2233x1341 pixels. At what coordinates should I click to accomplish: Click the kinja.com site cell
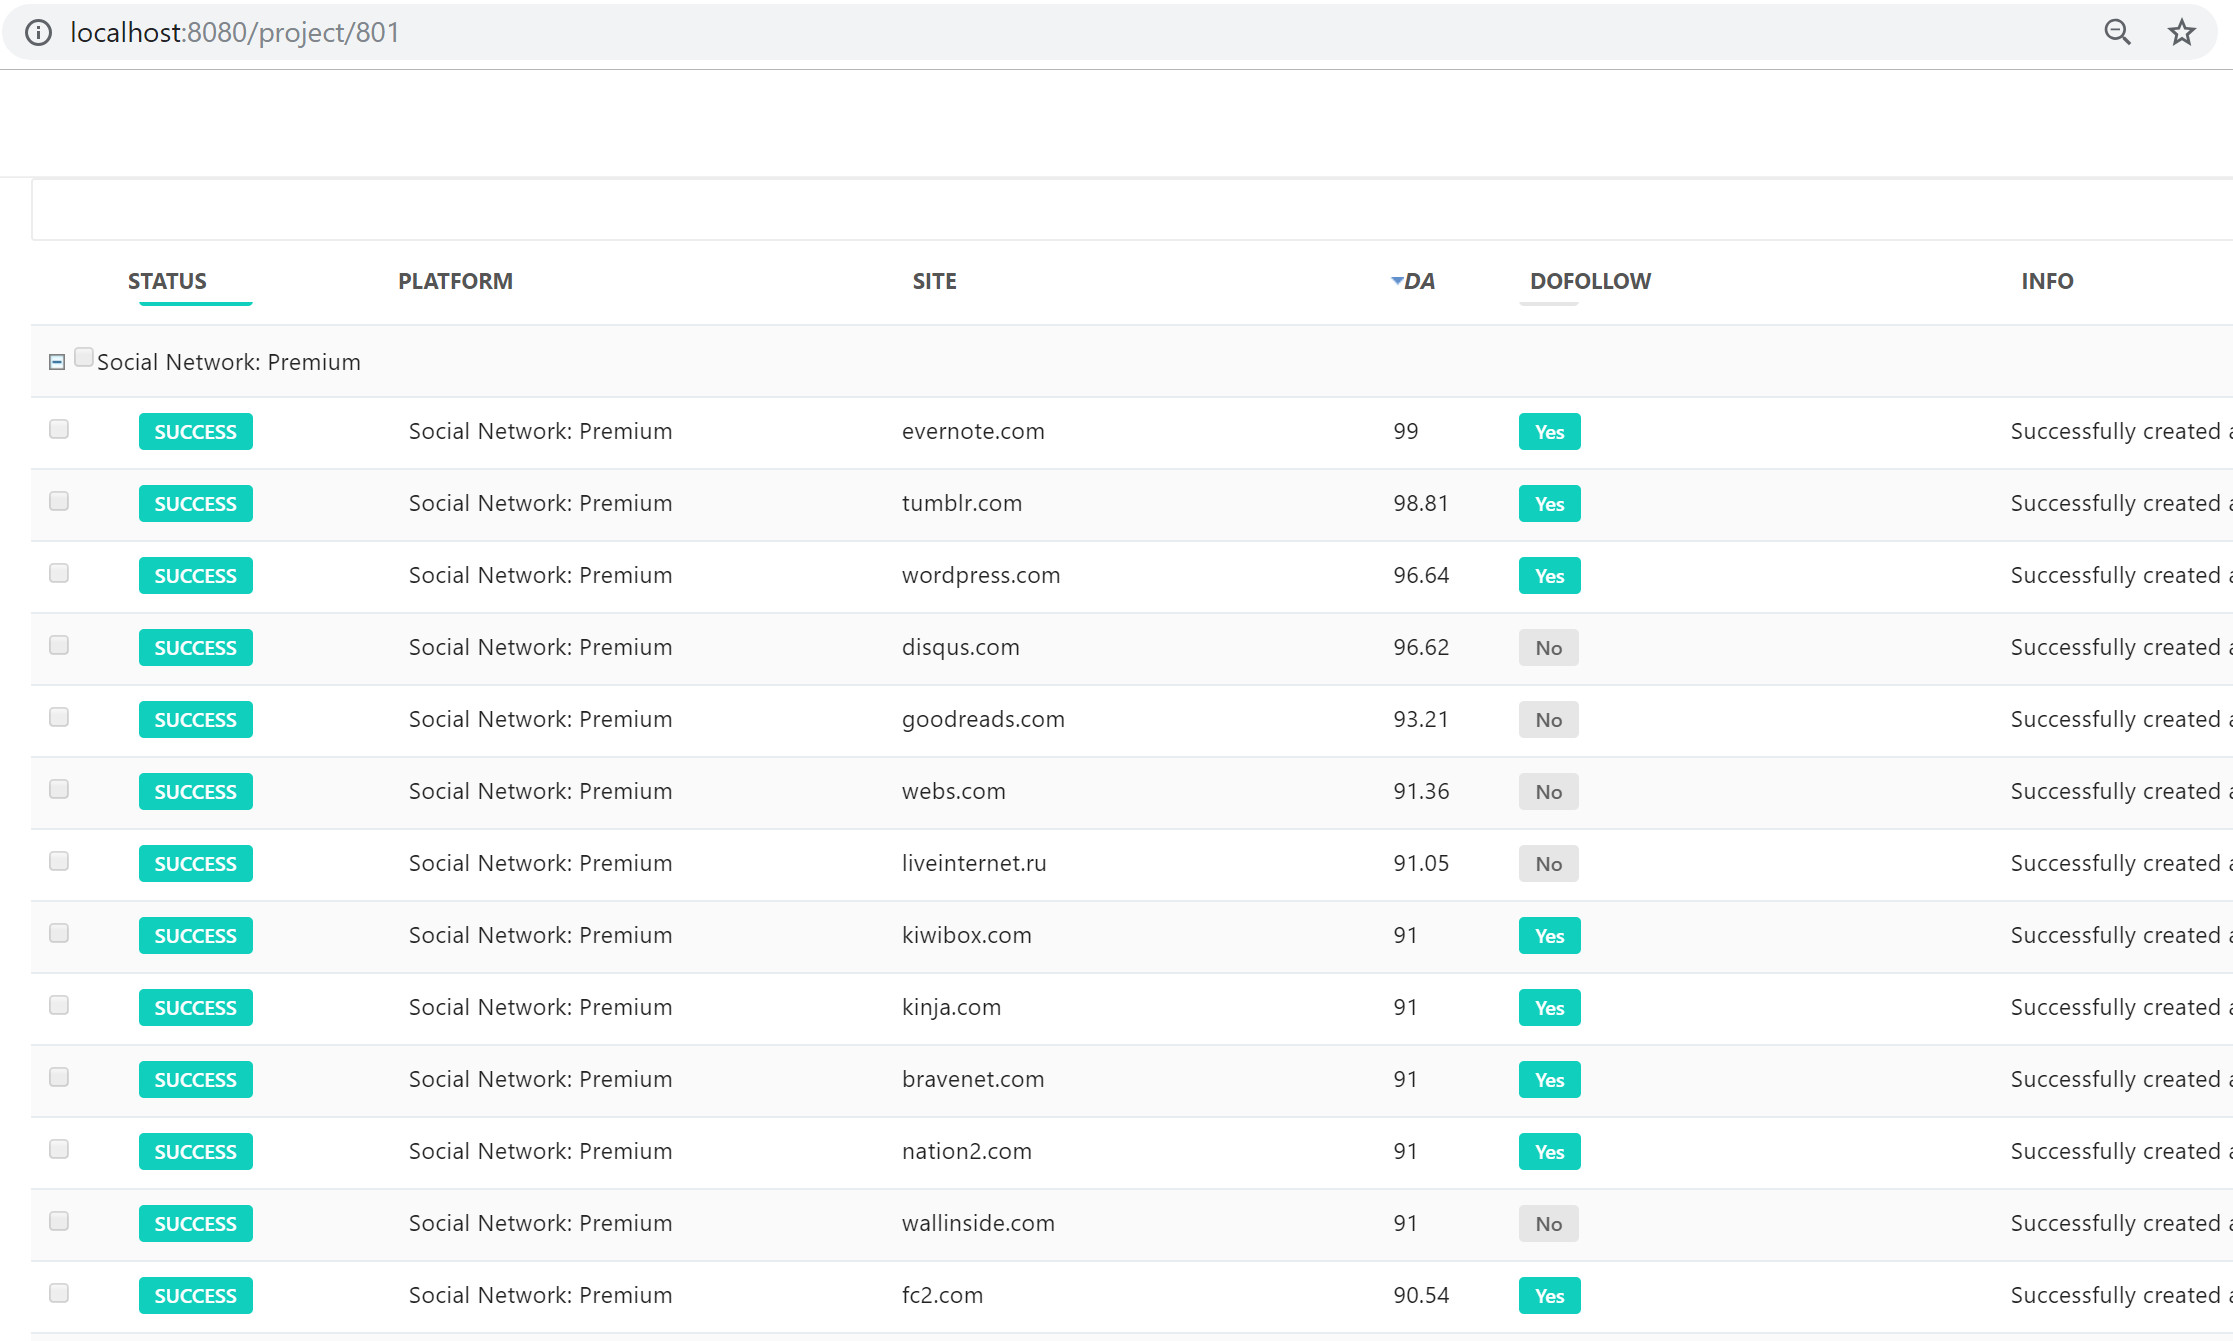[951, 1008]
